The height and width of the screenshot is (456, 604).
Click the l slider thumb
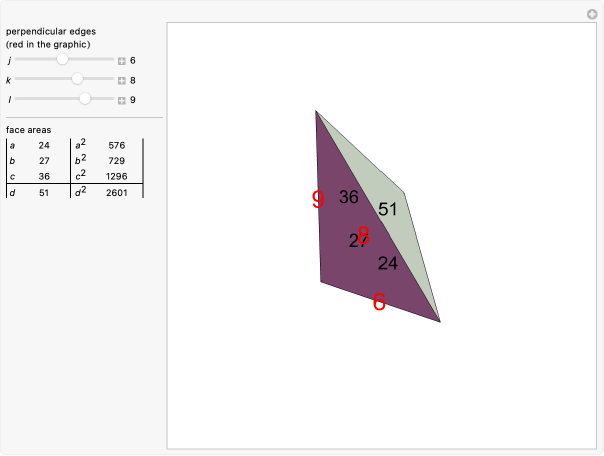click(x=85, y=99)
